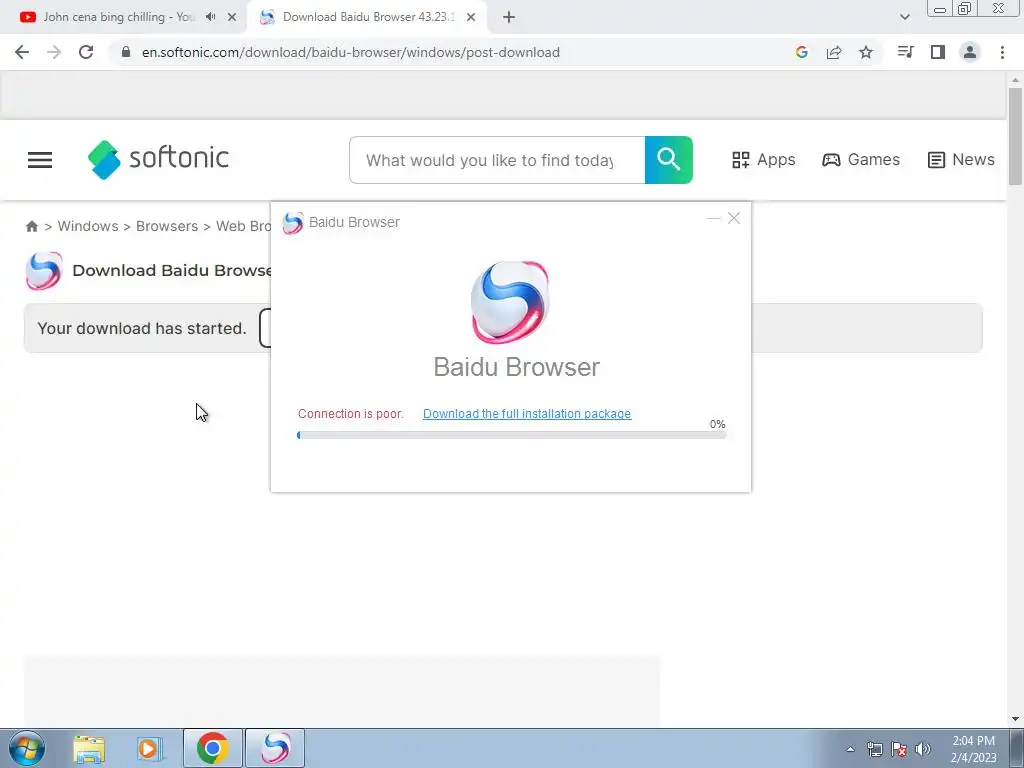Switch to Chrome in taskbar
The width and height of the screenshot is (1024, 768).
coord(212,748)
